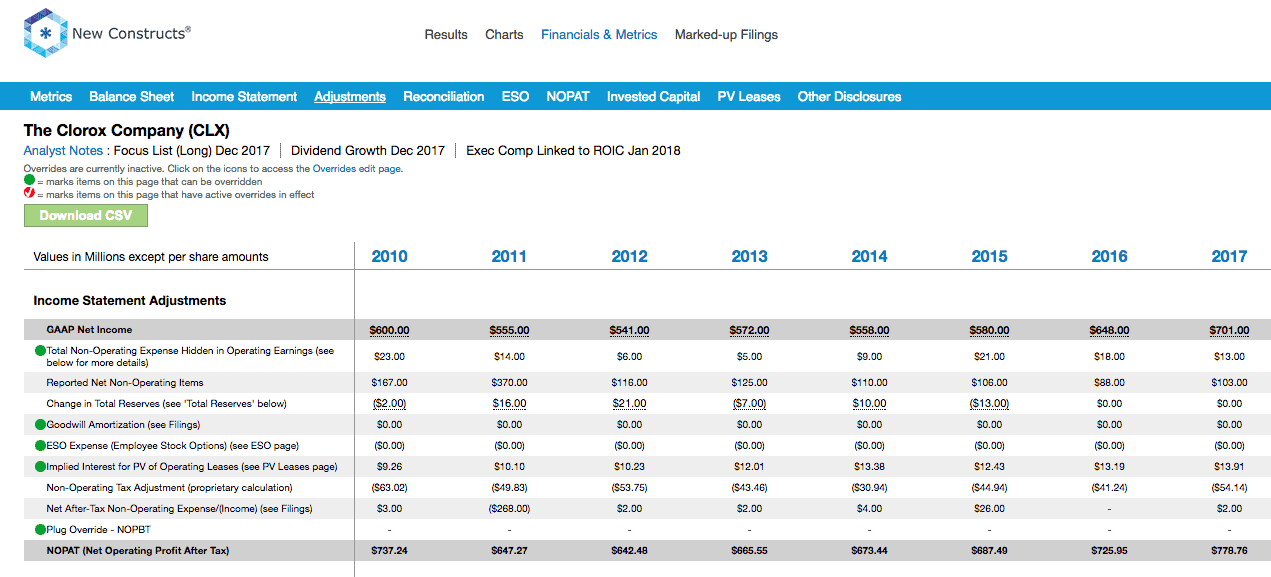Click Change in Total Reserves value ($2.00)
Image resolution: width=1271 pixels, height=577 pixels.
point(389,404)
